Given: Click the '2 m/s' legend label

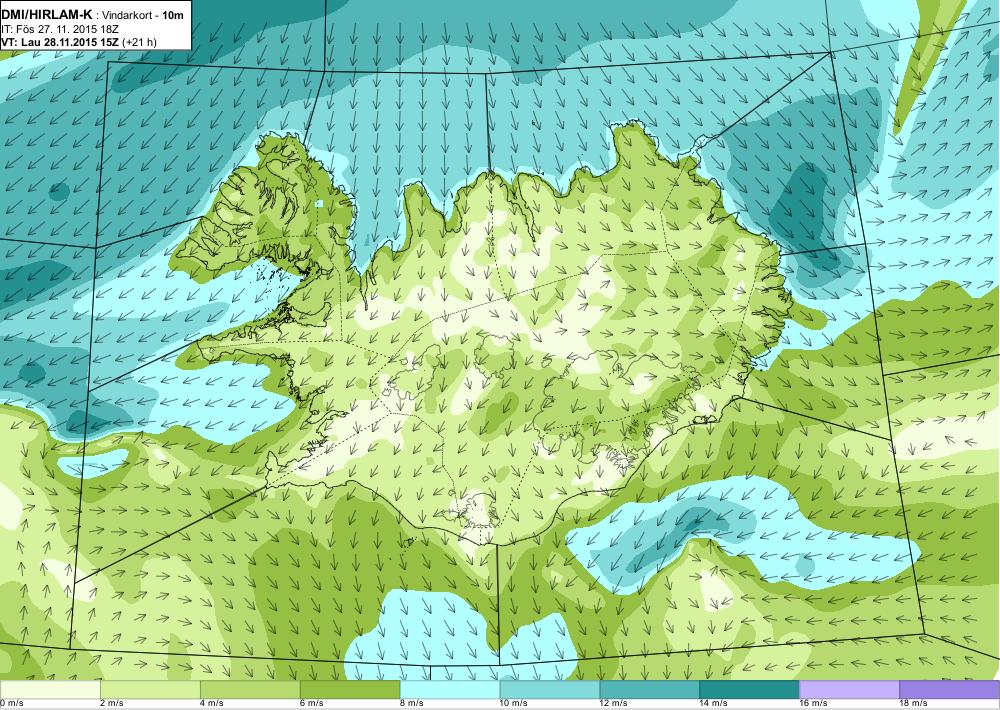Looking at the screenshot, I should coord(112,704).
